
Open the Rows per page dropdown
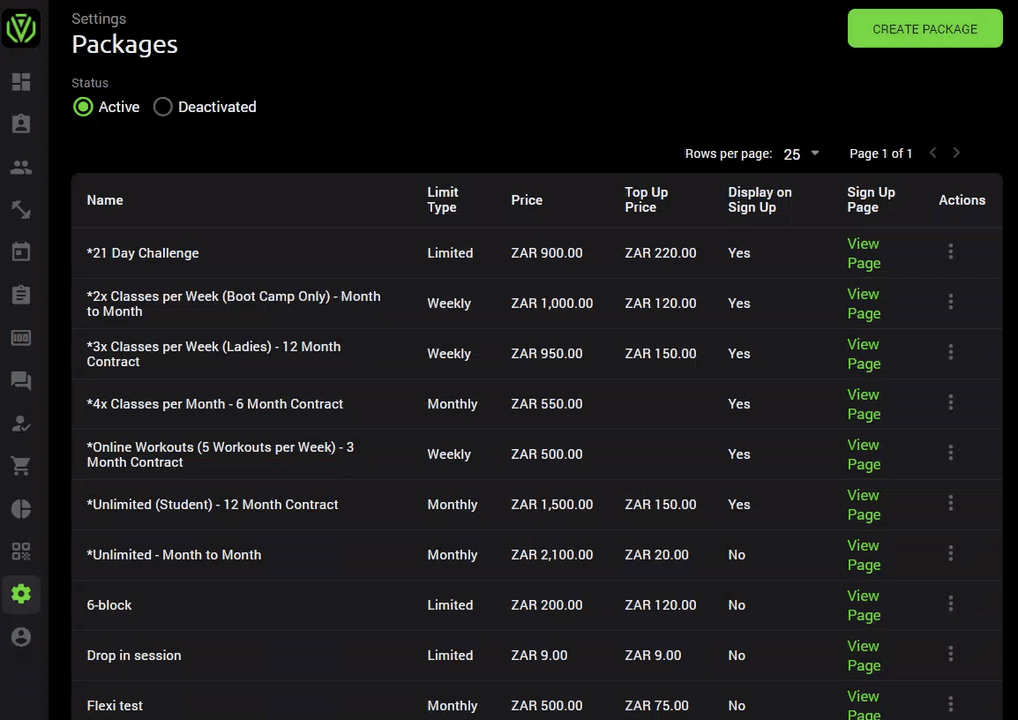(801, 154)
